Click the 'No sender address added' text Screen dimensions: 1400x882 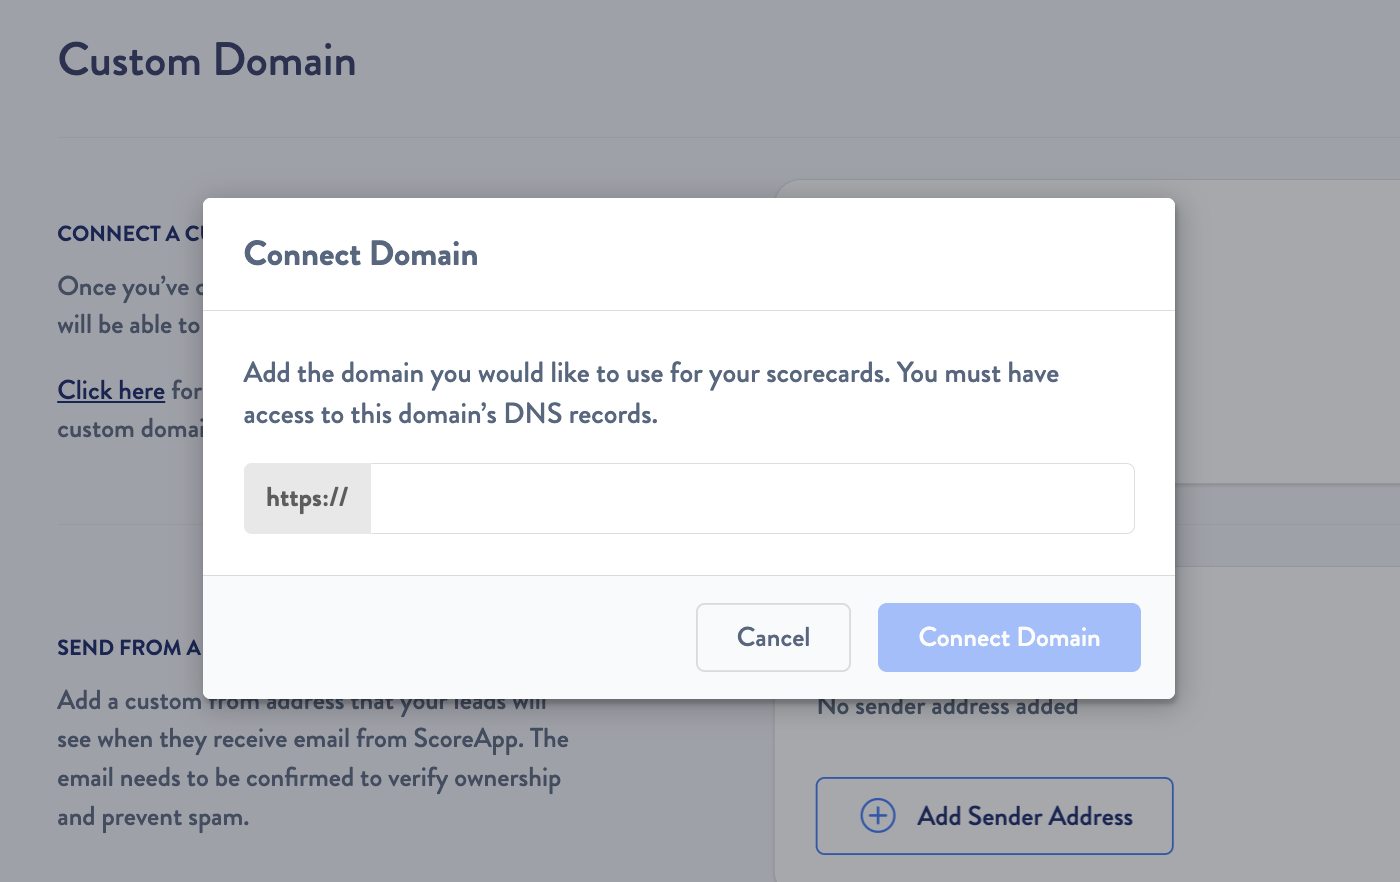pyautogui.click(x=947, y=705)
